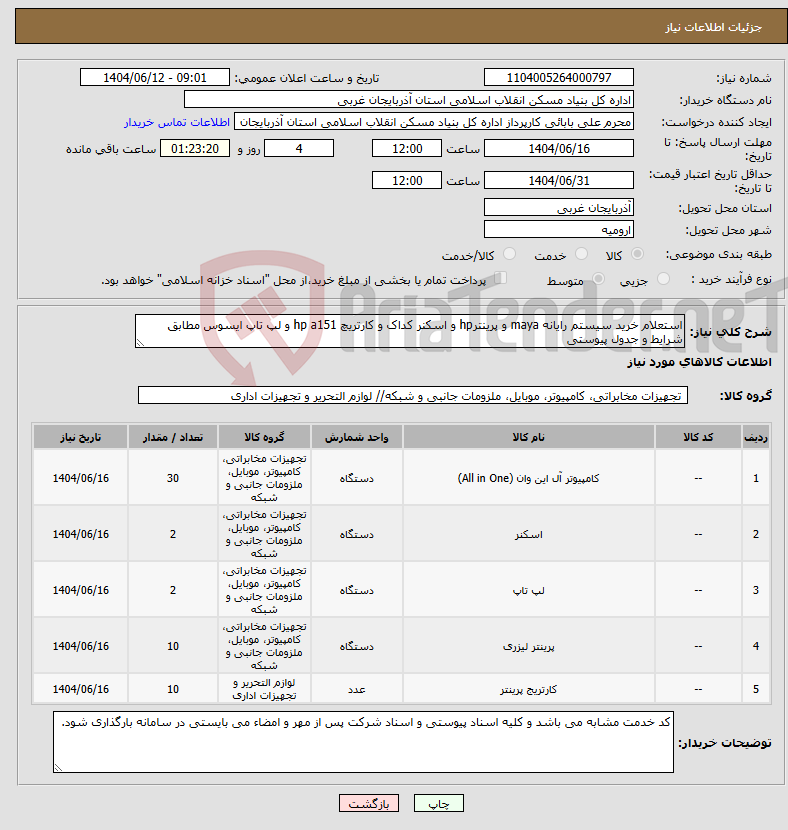
Task: Select the پرینتر لیزری item name cell
Action: point(529,646)
